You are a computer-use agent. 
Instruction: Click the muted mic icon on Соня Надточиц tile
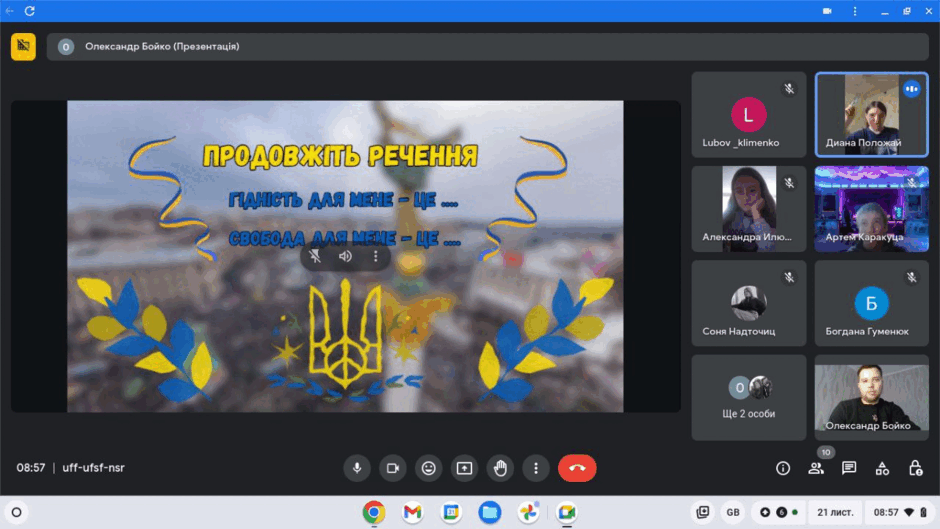(x=790, y=277)
